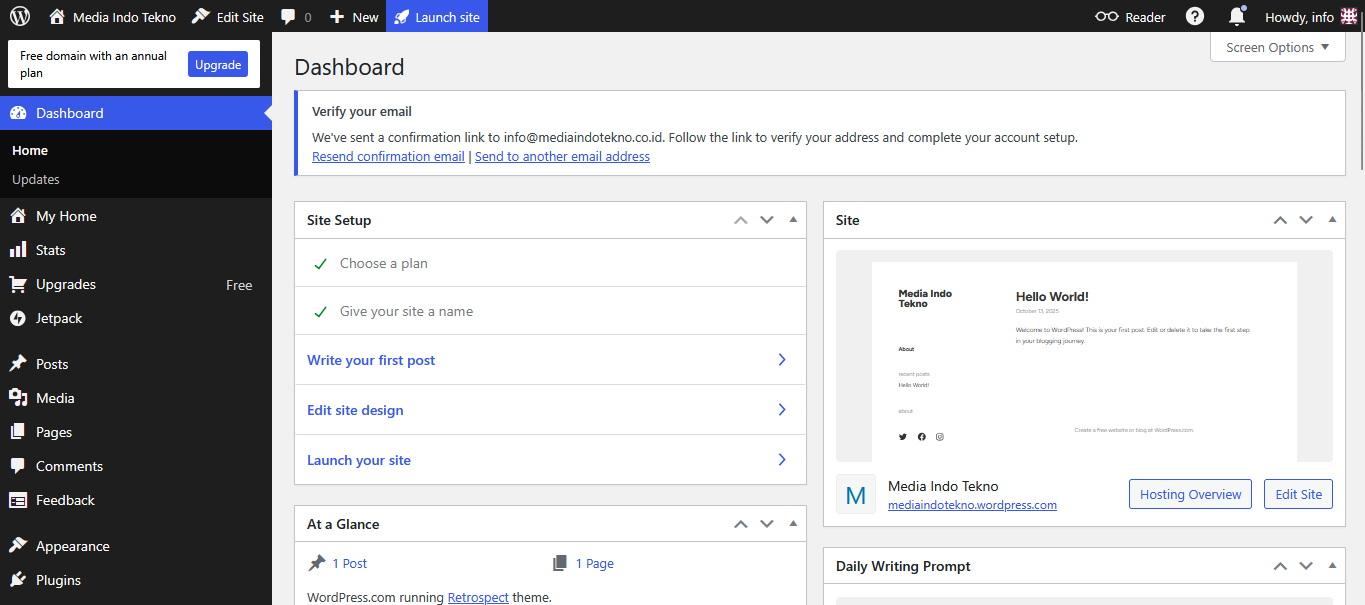Click Resend confirmation email link
The width and height of the screenshot is (1365, 605).
tap(388, 156)
